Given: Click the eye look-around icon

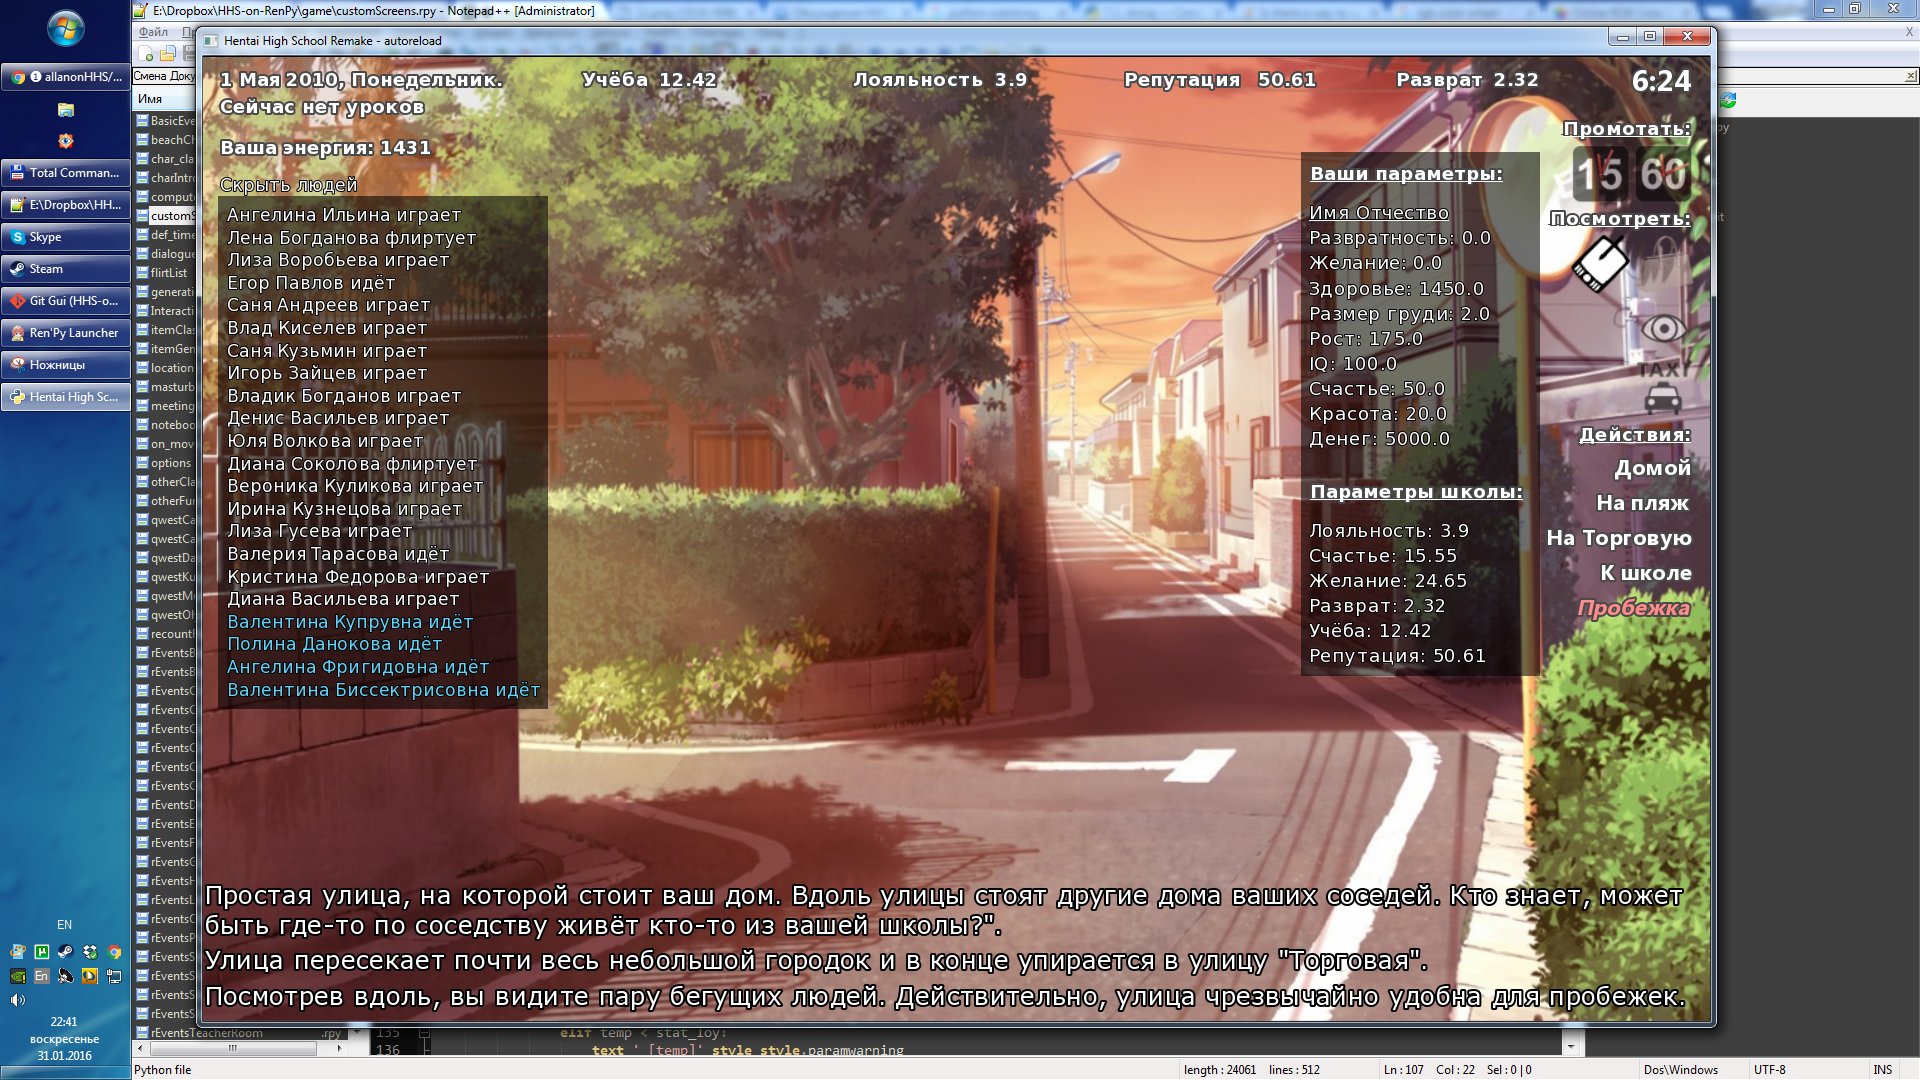Looking at the screenshot, I should (x=1663, y=328).
